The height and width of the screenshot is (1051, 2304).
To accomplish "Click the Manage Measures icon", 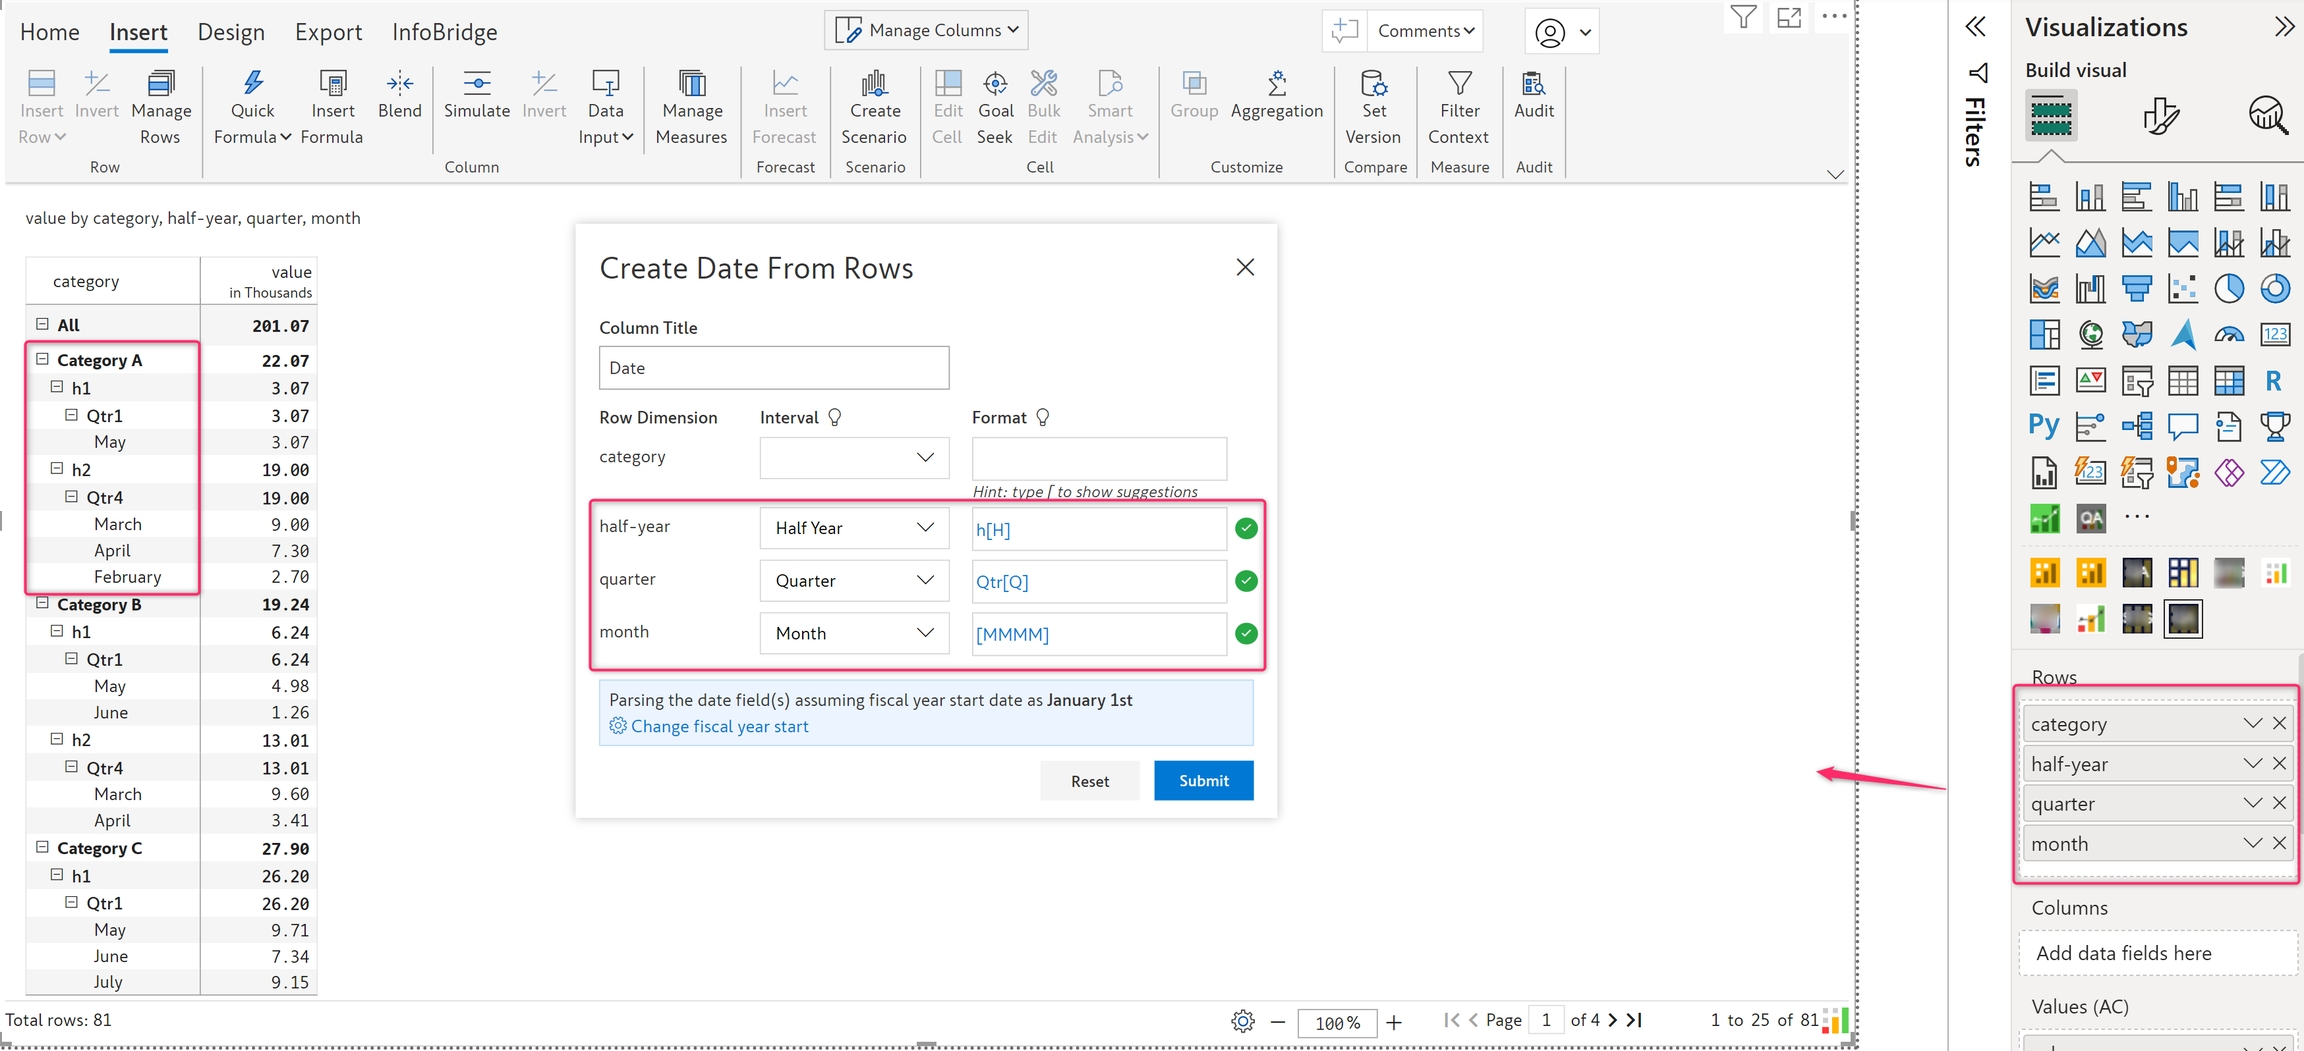I will (691, 84).
